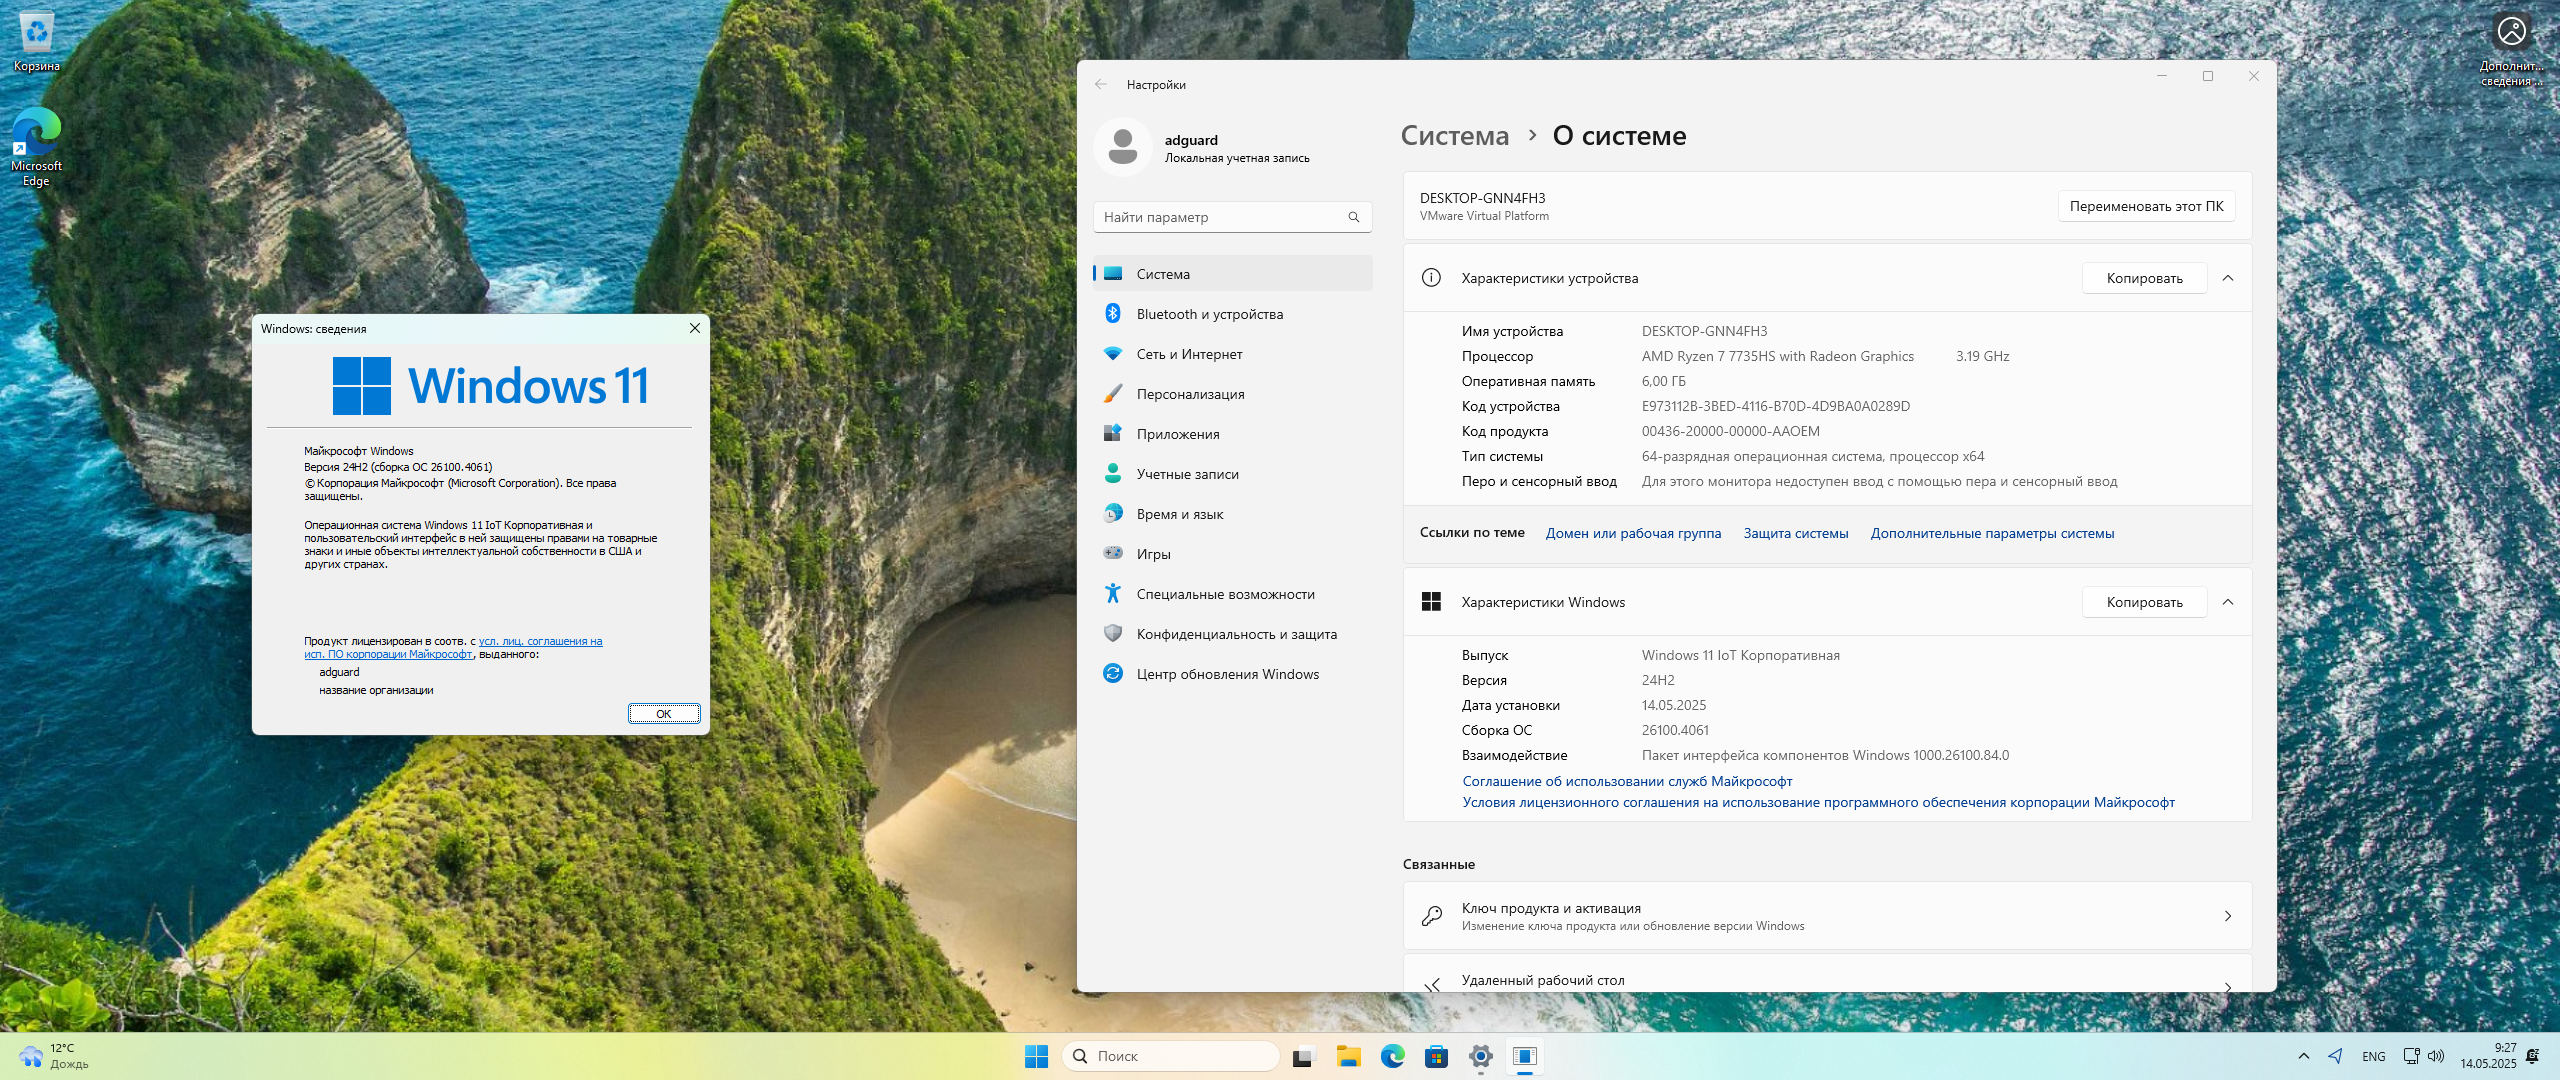Screen dimensions: 2560x1080
Task: Go to Персонализация settings
Action: 1232,394
